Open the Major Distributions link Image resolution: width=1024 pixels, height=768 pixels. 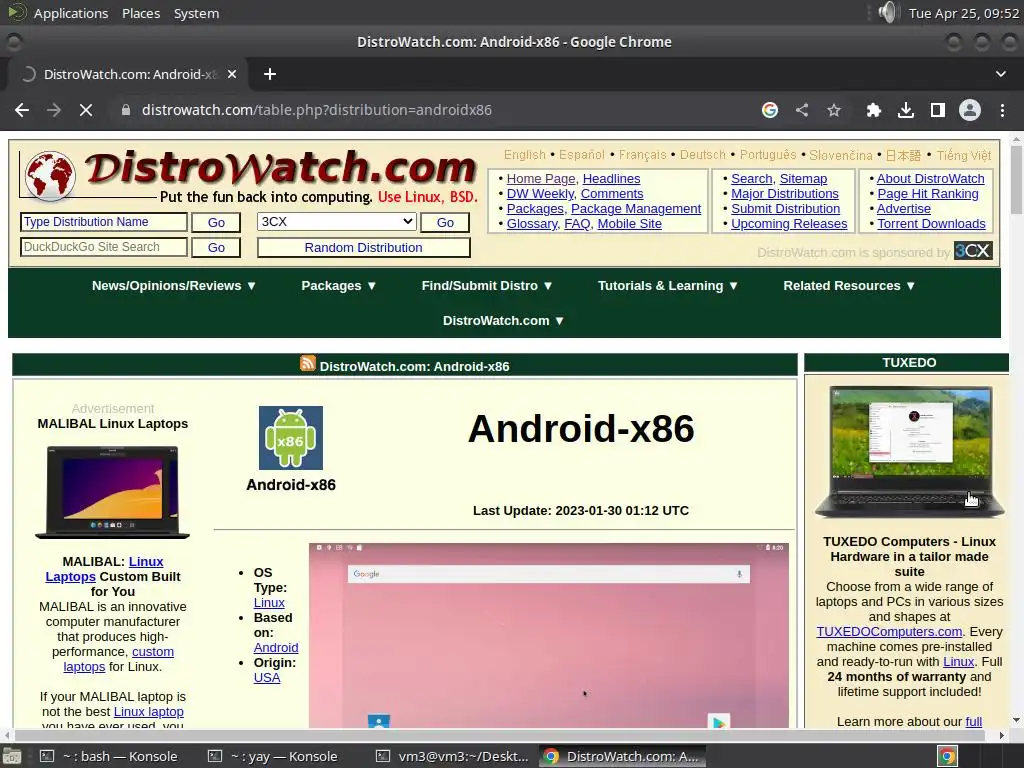pyautogui.click(x=784, y=193)
